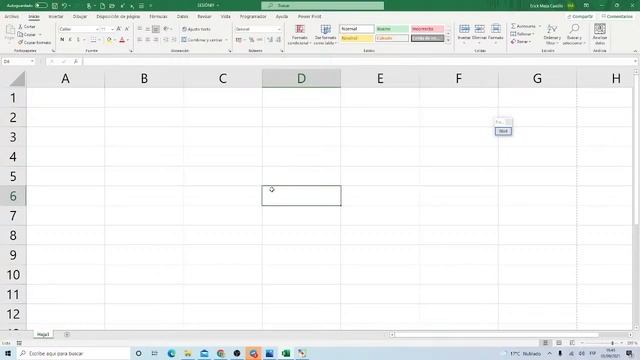640x360 pixels.
Task: Select the Hoja1 sheet tab
Action: pos(43,335)
